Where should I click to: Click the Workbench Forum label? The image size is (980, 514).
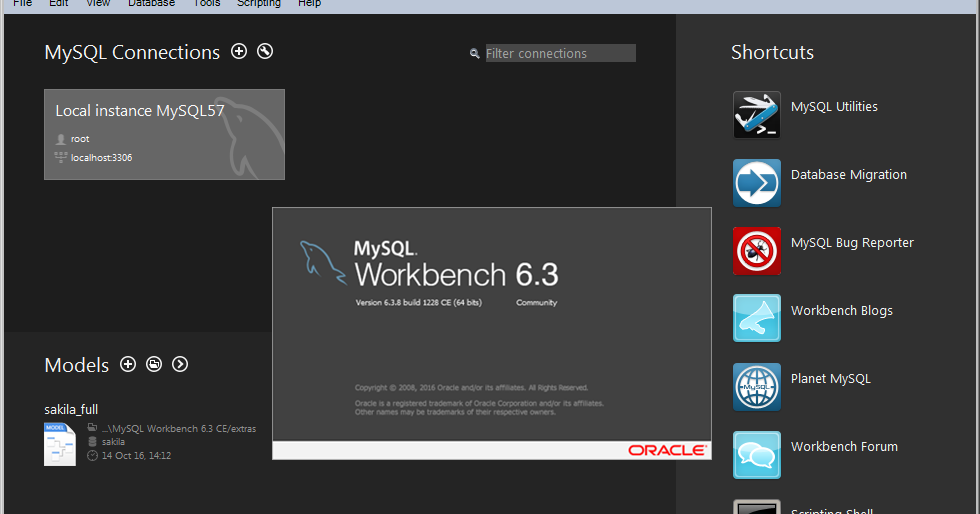click(x=844, y=446)
